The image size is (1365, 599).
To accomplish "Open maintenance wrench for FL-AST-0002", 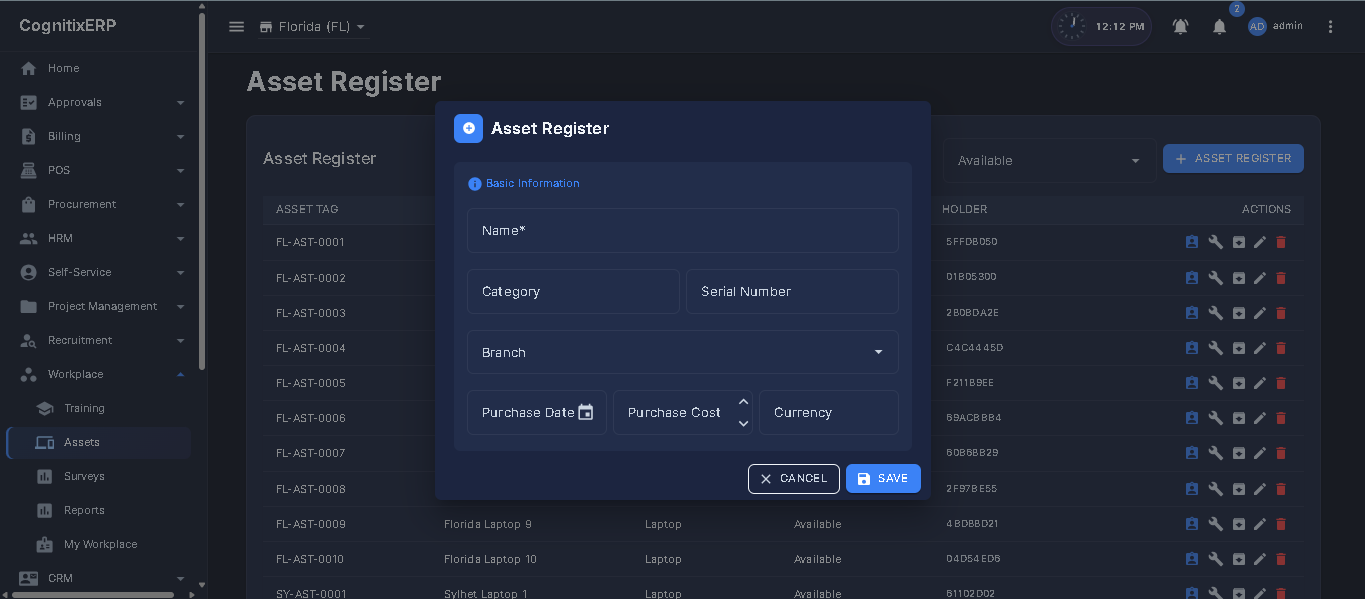I will pos(1215,278).
